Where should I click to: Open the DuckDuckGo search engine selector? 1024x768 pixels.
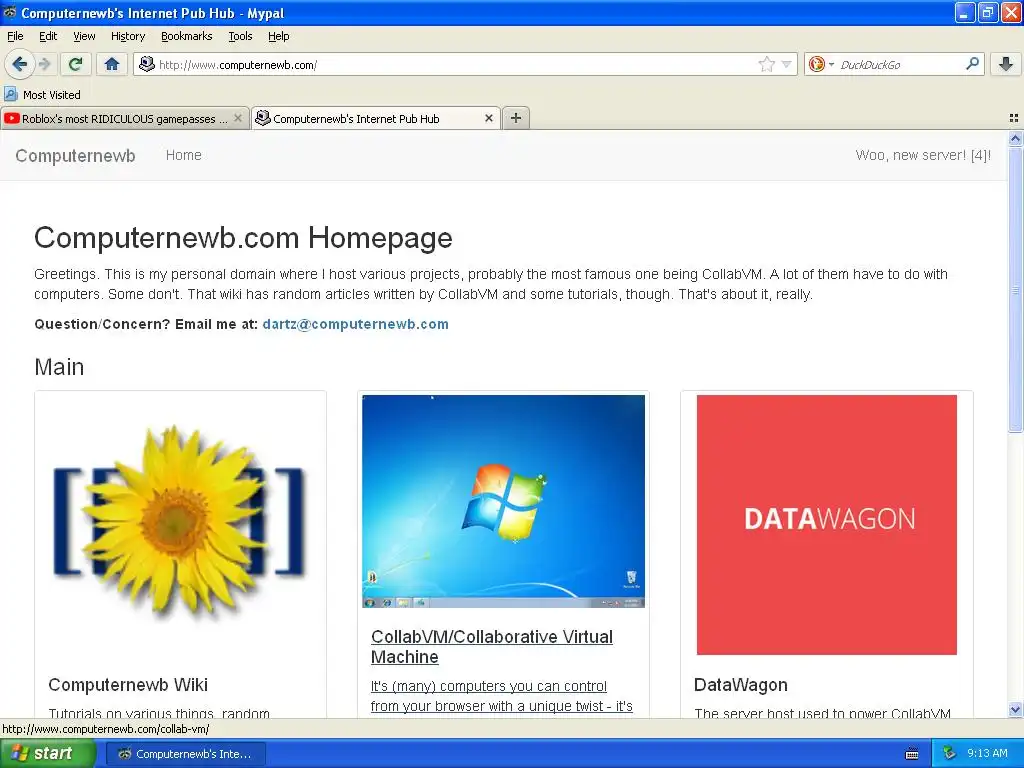[821, 64]
